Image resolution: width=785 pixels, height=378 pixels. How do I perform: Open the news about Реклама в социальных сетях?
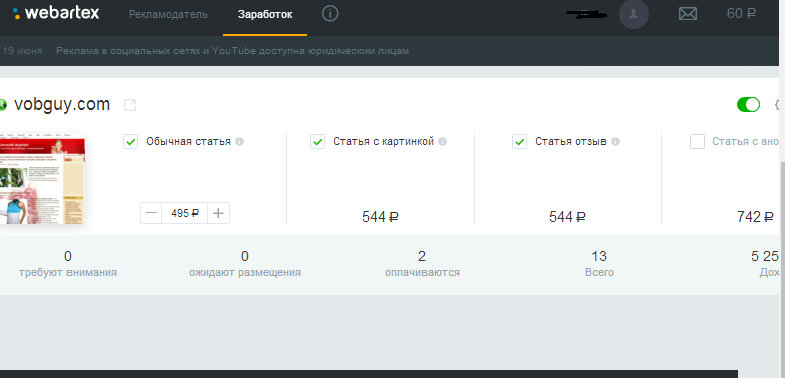(233, 51)
